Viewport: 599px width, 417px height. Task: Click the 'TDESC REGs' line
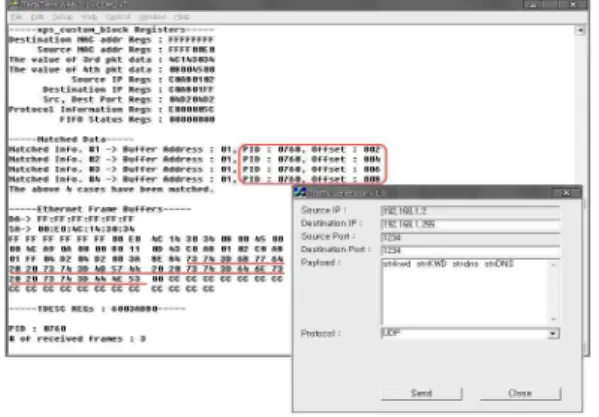click(x=97, y=309)
